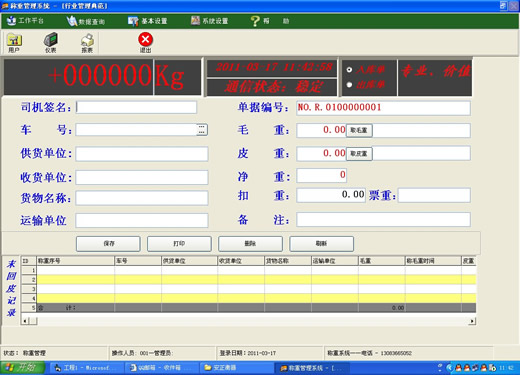Image resolution: width=520 pixels, height=375 pixels.
Task: Click the 毛重 column header in table
Action: point(382,261)
